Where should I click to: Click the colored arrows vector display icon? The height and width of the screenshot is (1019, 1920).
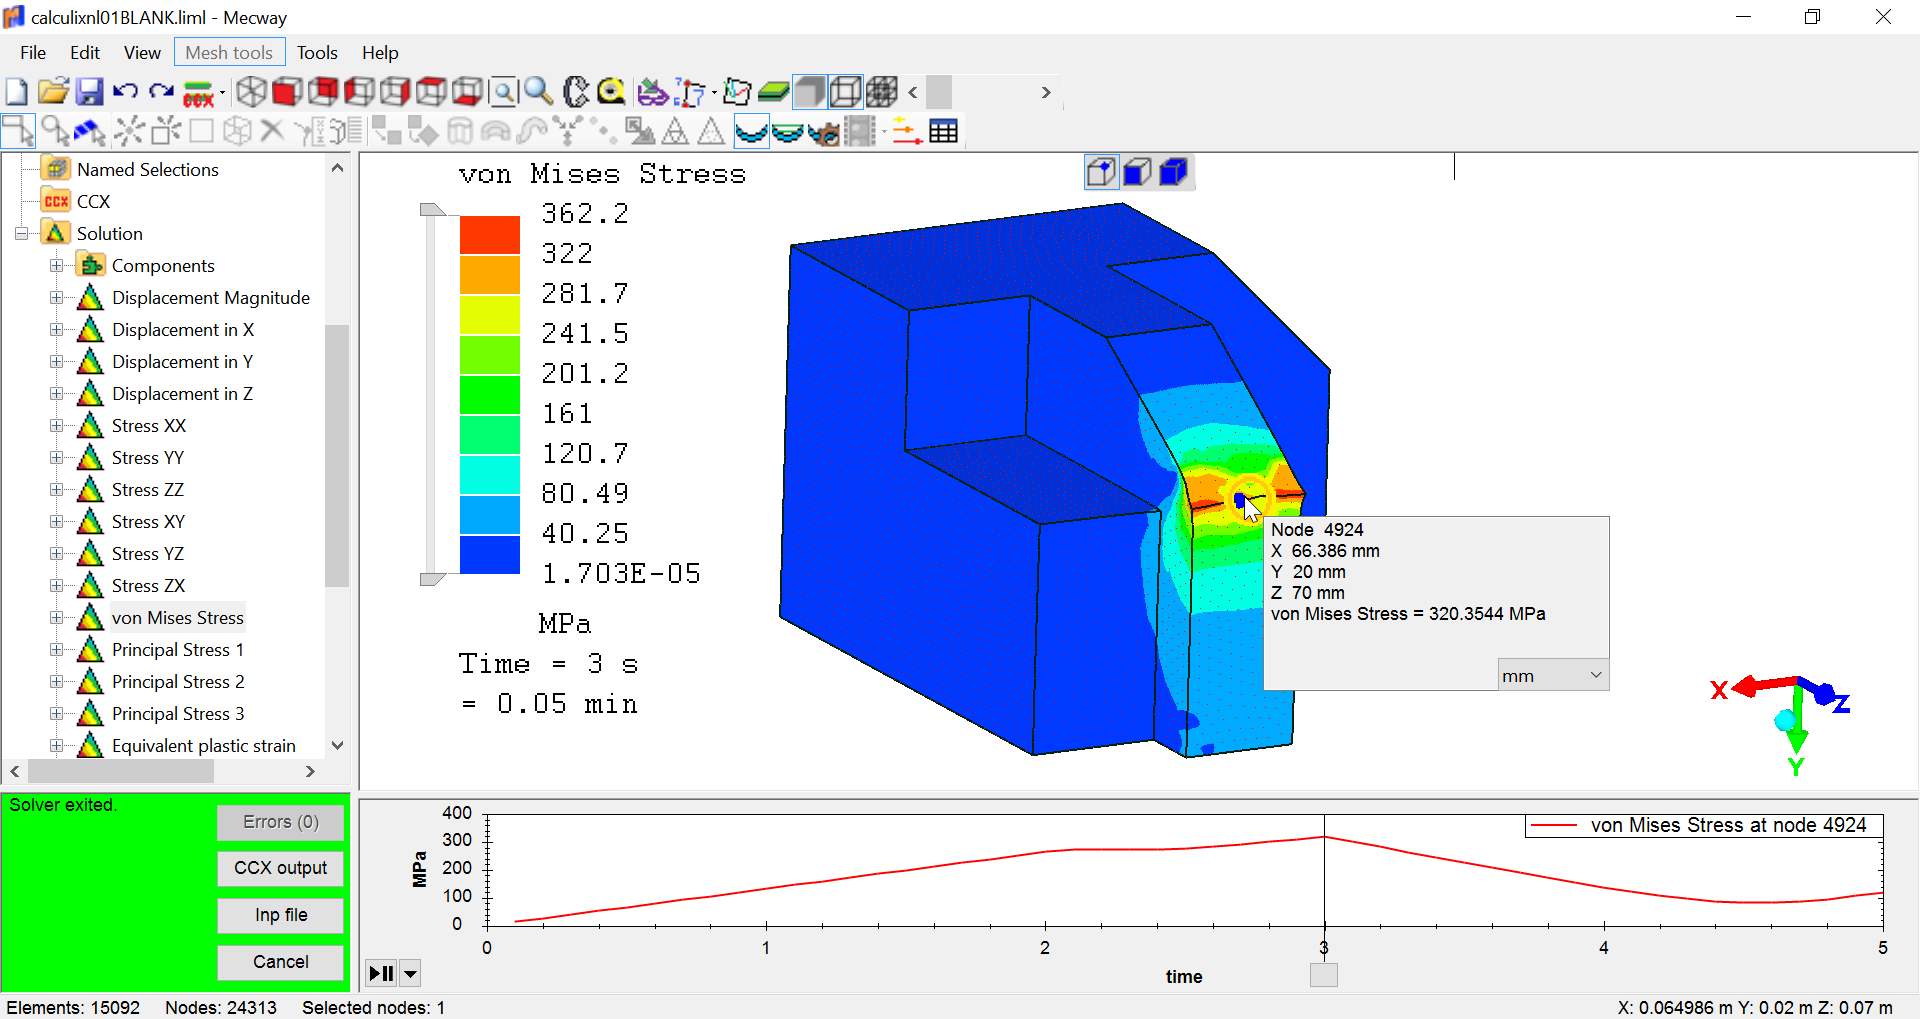[907, 131]
